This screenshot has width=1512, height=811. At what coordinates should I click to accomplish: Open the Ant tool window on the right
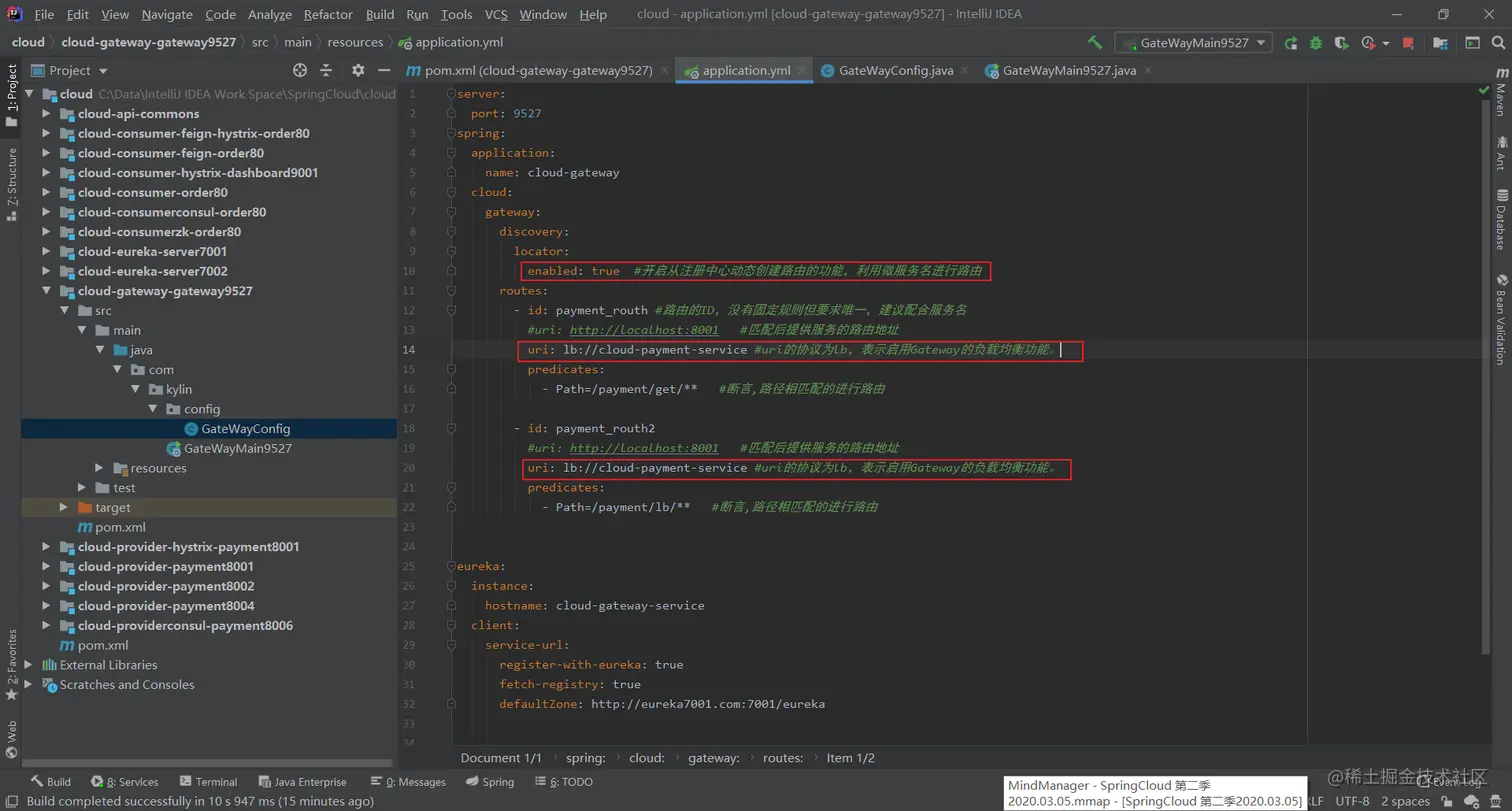click(1500, 154)
